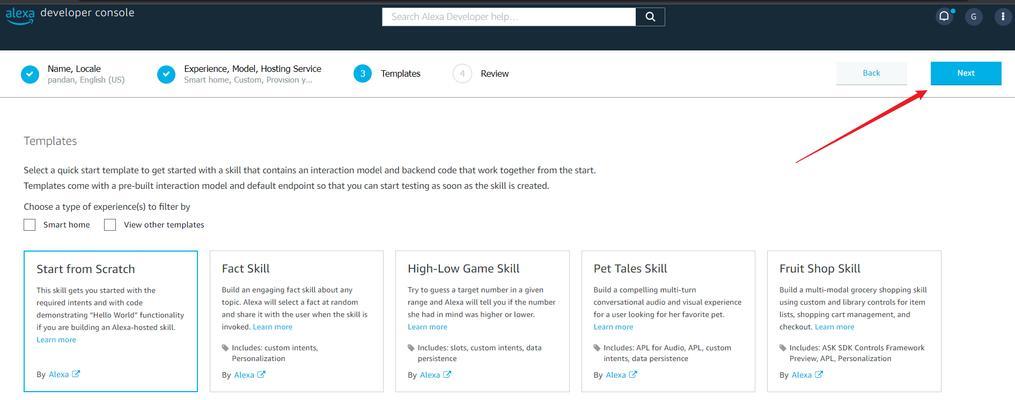Select the Fruit Shop Skill template title
The width and height of the screenshot is (1015, 400).
820,269
